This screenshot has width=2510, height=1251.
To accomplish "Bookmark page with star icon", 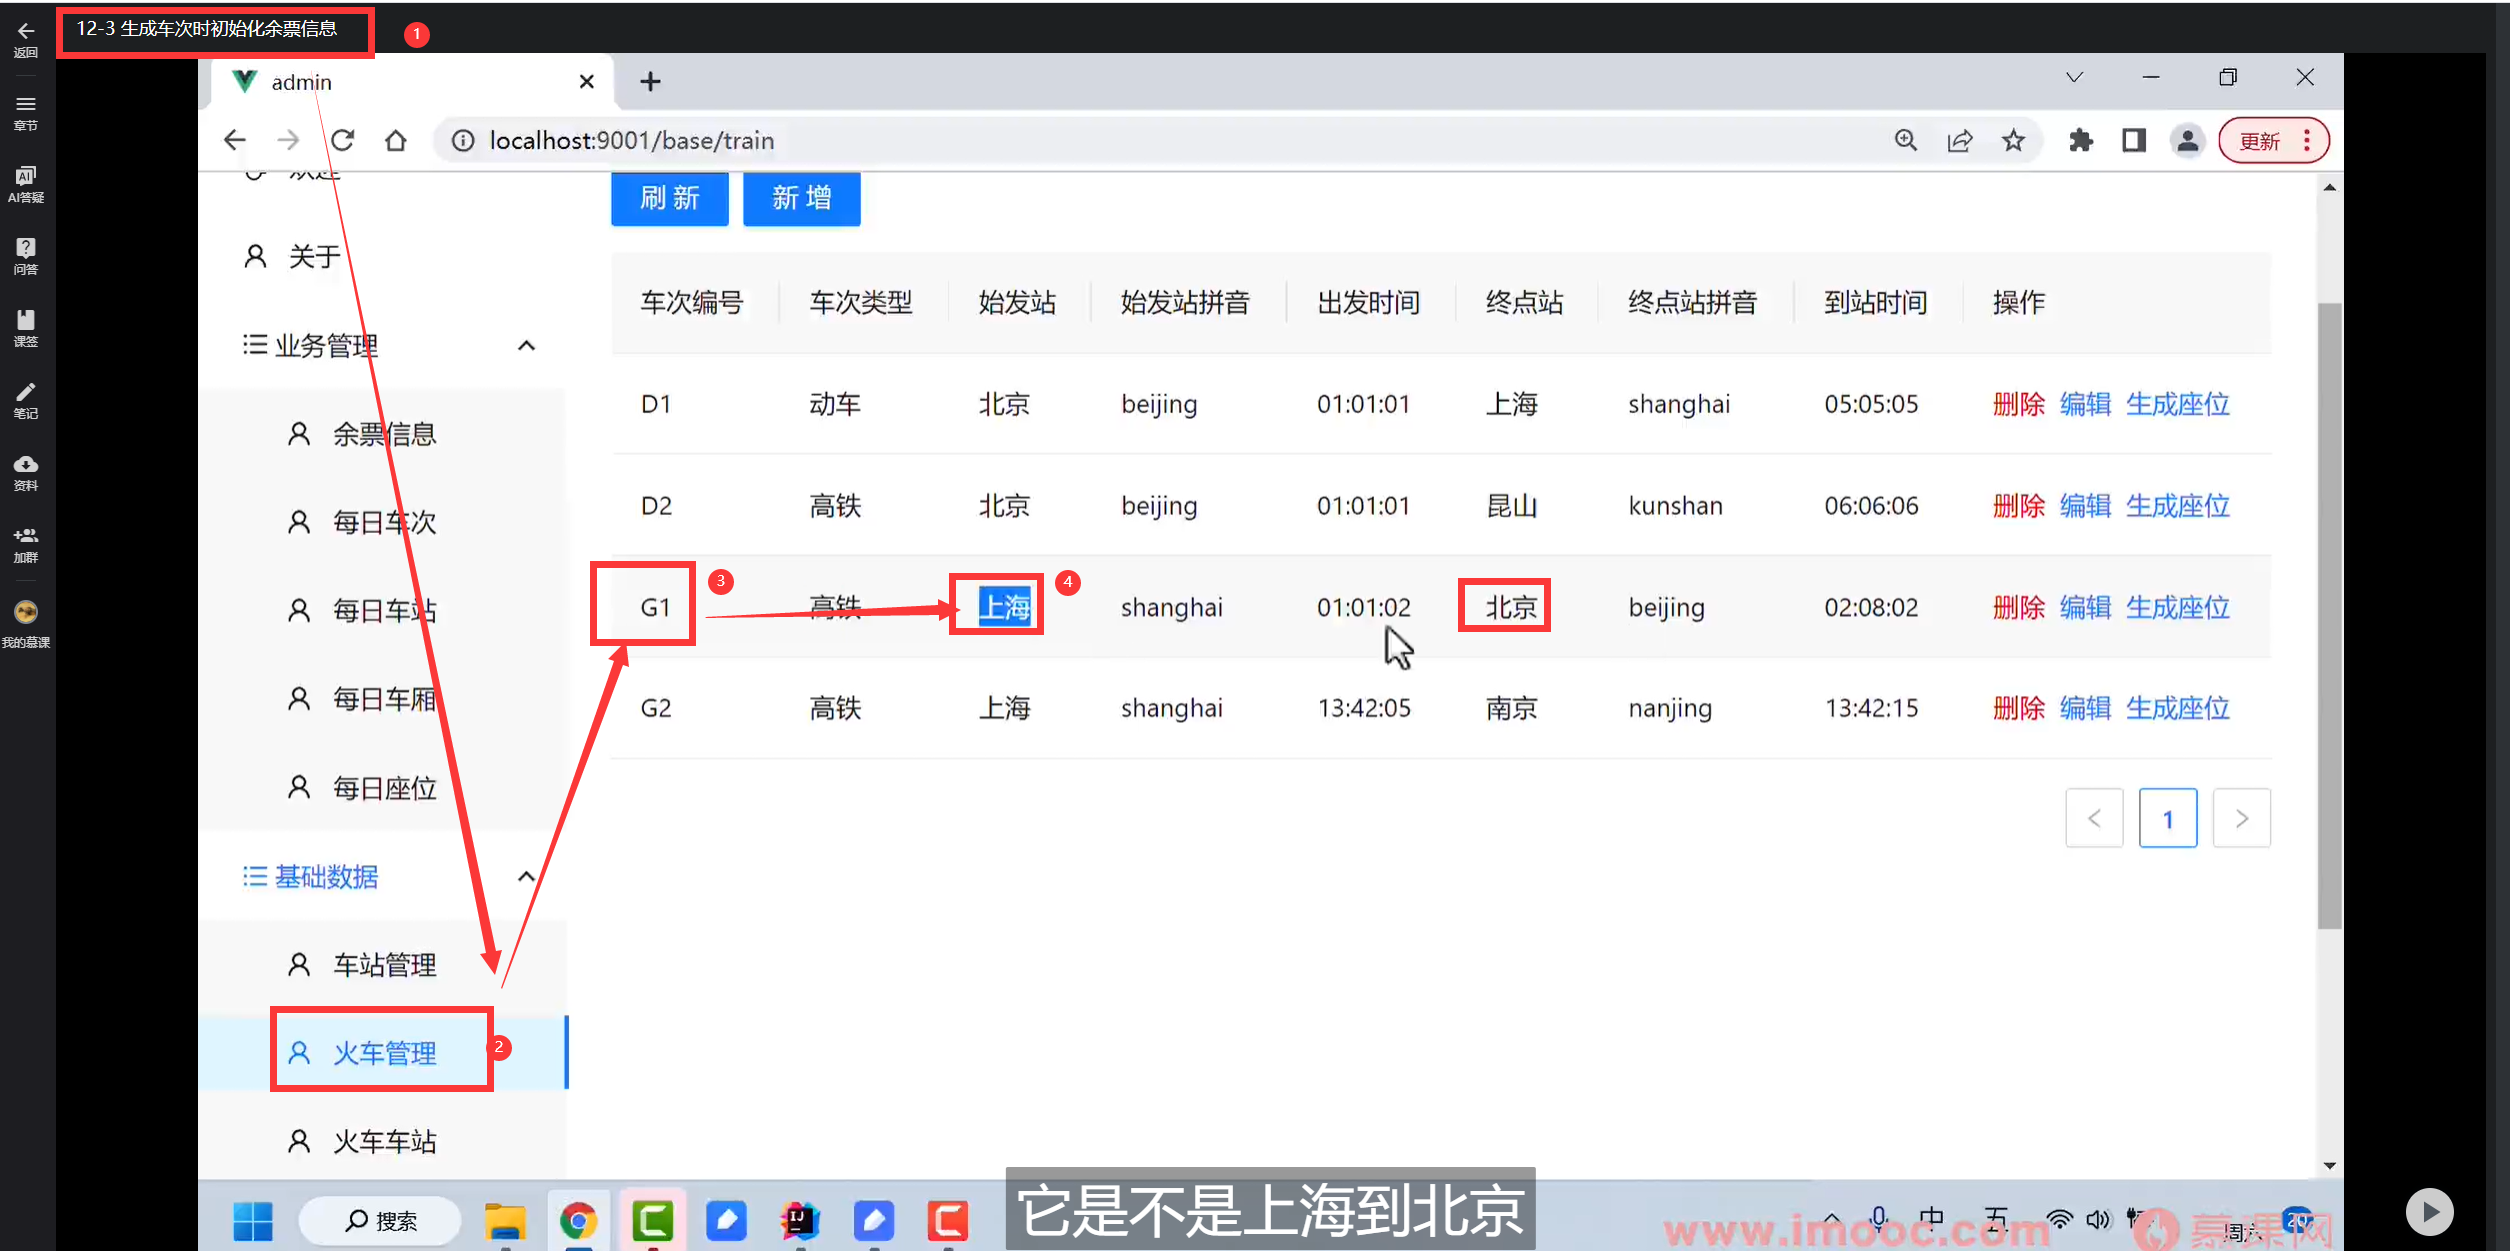I will coord(2014,140).
